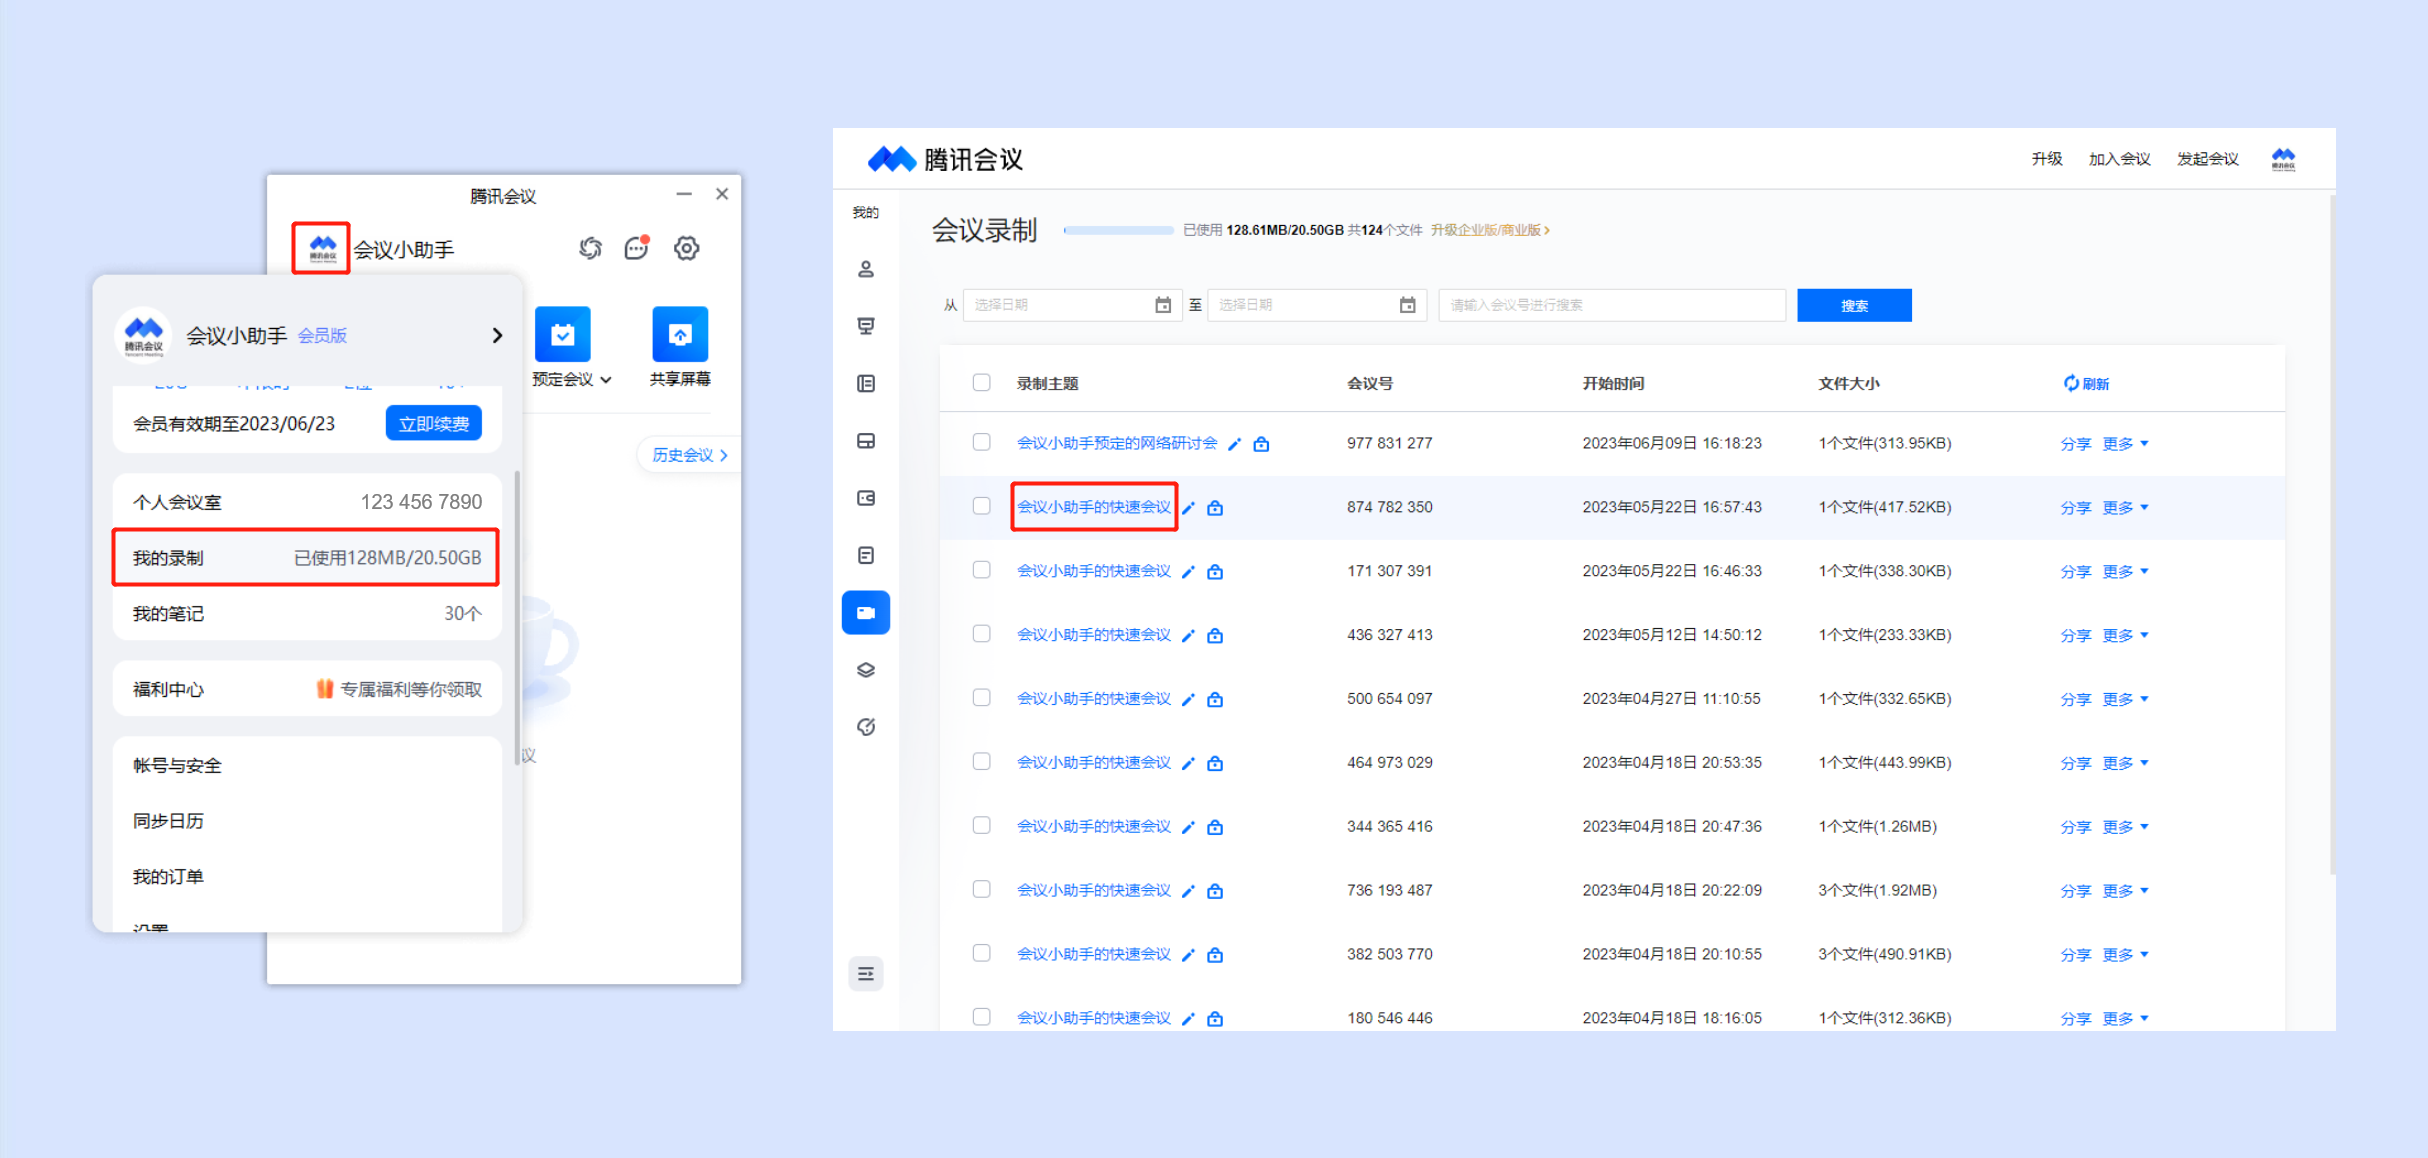2428x1158 pixels.
Task: Click the lock icon for meeting 171 307 391
Action: (x=1215, y=572)
